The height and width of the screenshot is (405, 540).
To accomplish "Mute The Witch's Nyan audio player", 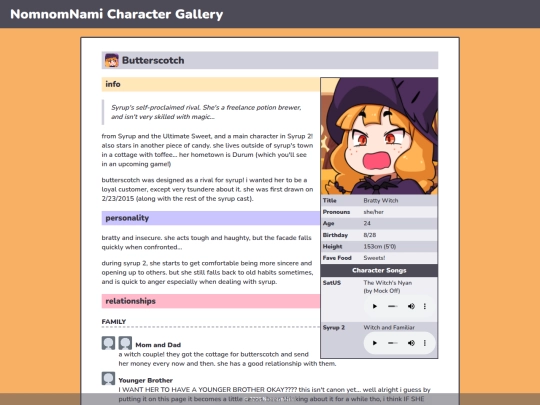I will (x=411, y=306).
